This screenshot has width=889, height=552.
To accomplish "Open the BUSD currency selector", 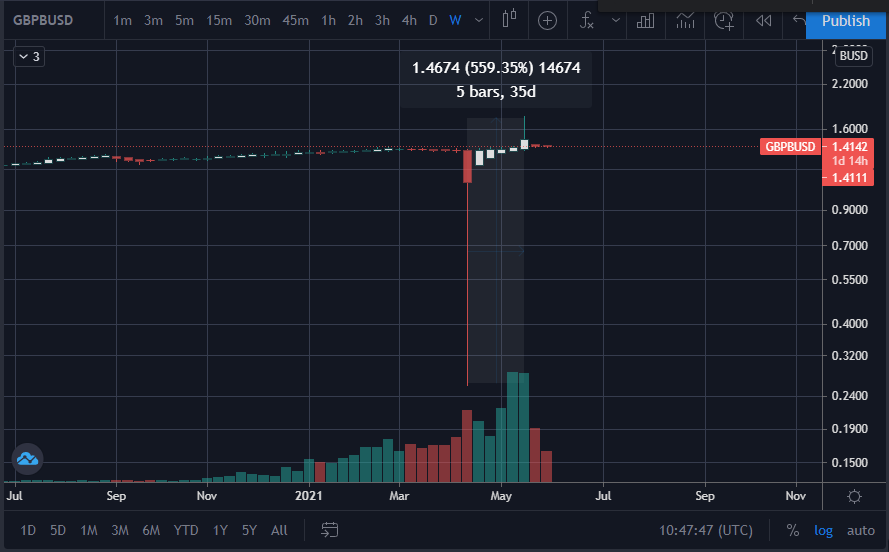I will [853, 56].
